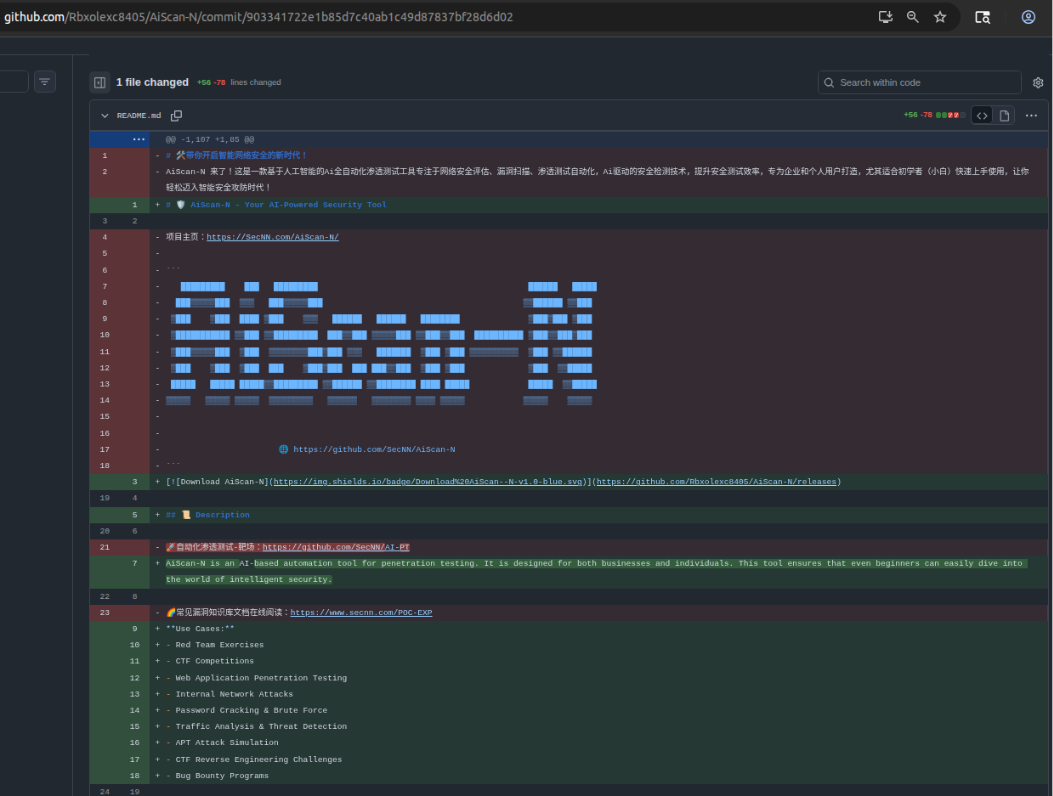
Task: Bookmark this page with the star icon
Action: coord(940,17)
